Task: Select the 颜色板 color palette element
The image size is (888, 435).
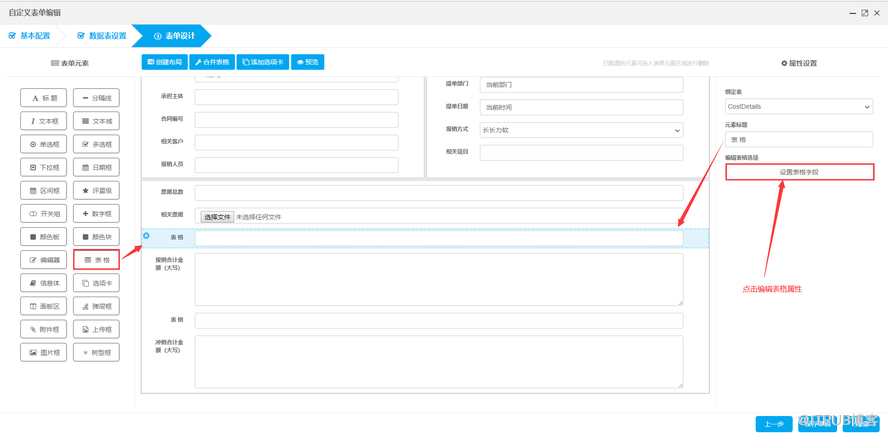Action: (x=44, y=237)
